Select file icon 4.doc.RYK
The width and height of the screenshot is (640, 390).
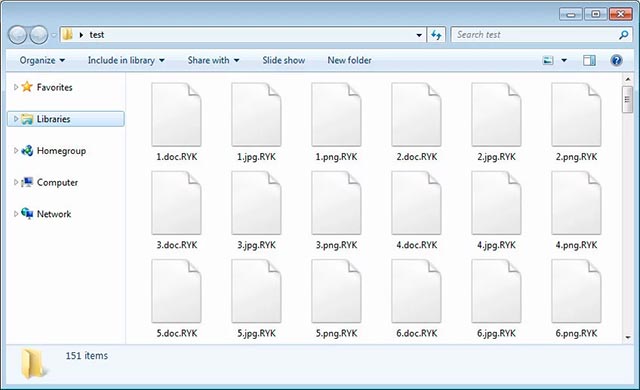[416, 203]
